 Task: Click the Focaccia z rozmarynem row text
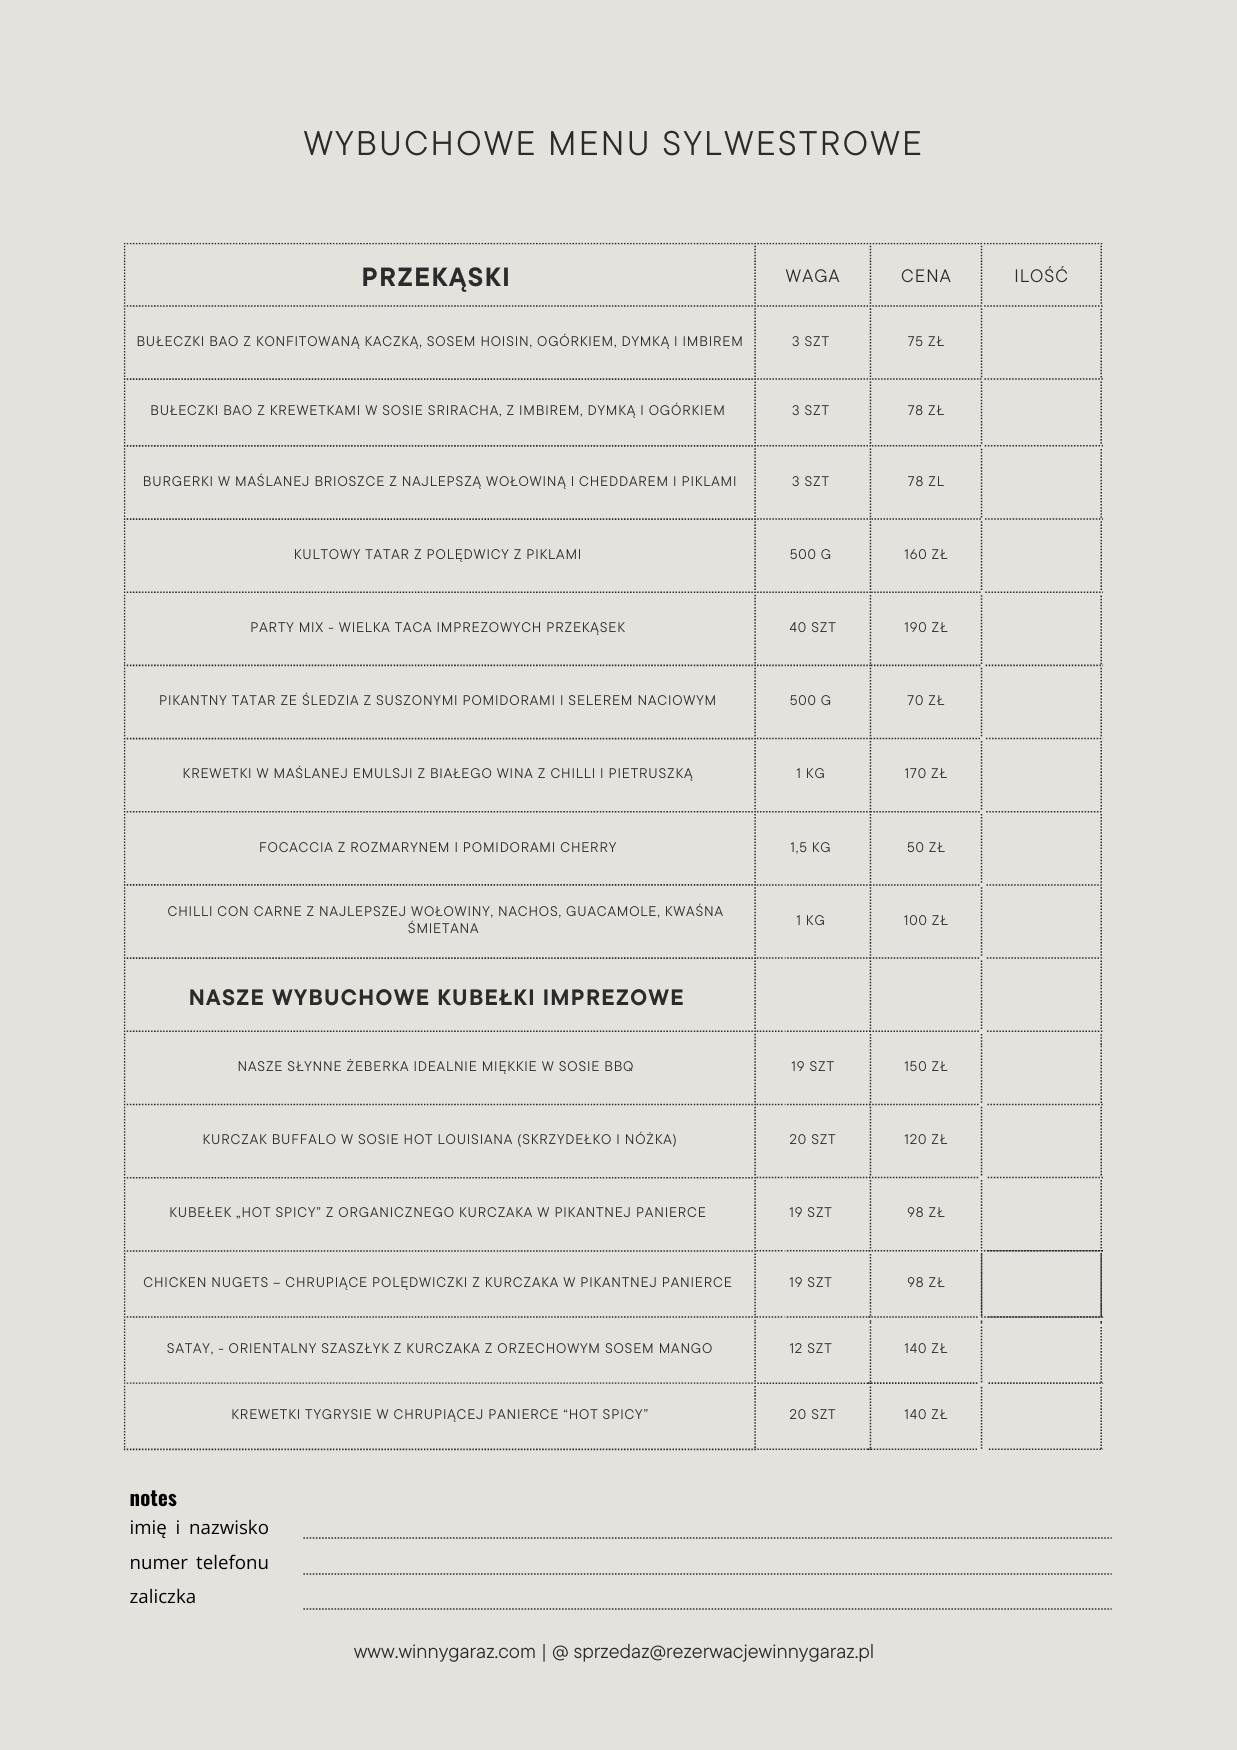point(438,847)
